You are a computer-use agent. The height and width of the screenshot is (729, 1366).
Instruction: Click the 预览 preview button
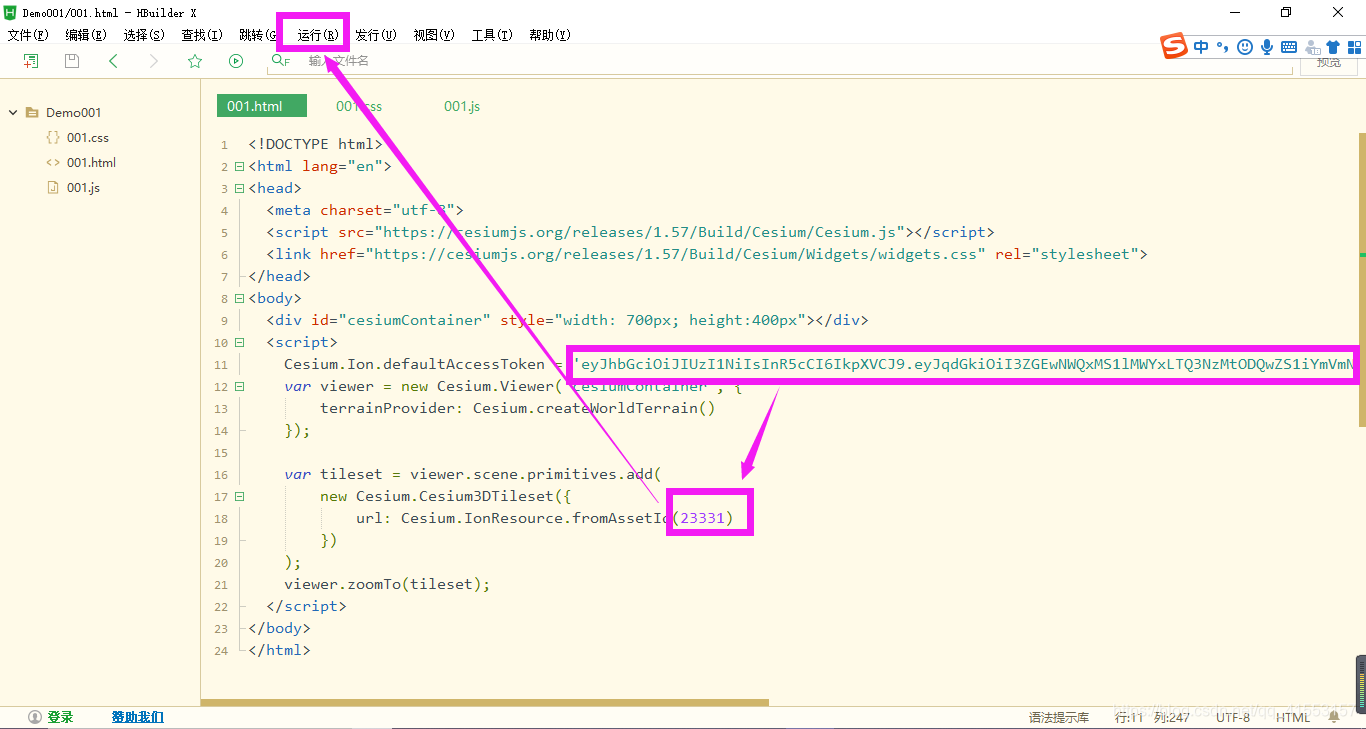pyautogui.click(x=1329, y=63)
